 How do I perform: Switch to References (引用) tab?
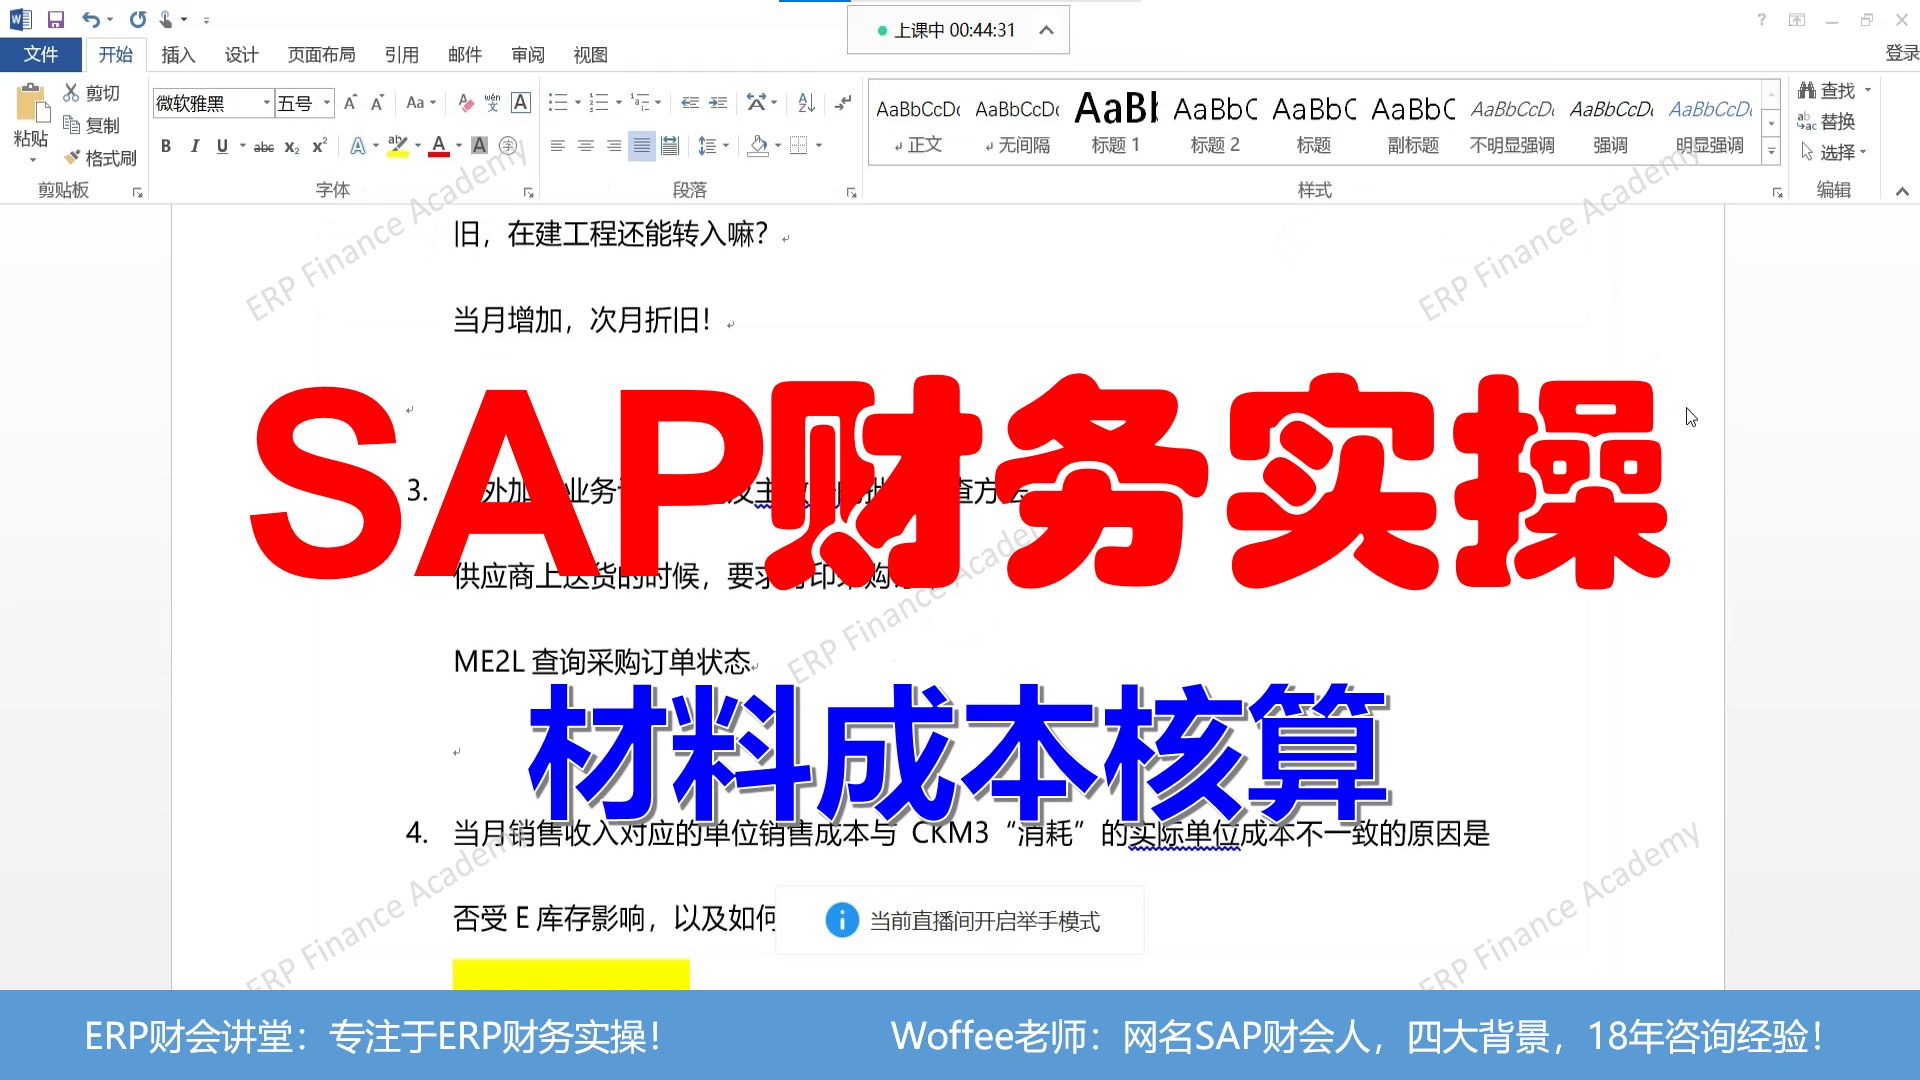(402, 55)
